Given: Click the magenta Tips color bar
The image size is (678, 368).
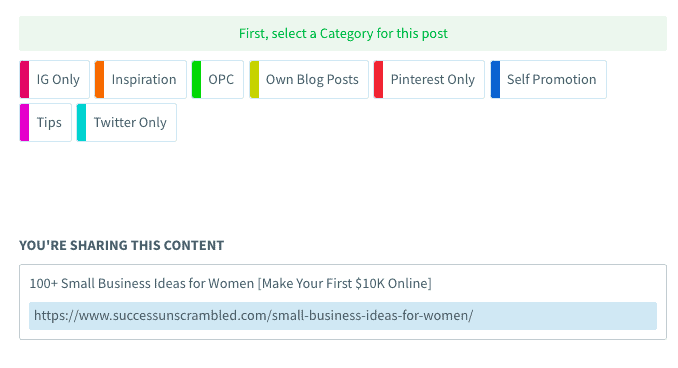Looking at the screenshot, I should [x=24, y=122].
